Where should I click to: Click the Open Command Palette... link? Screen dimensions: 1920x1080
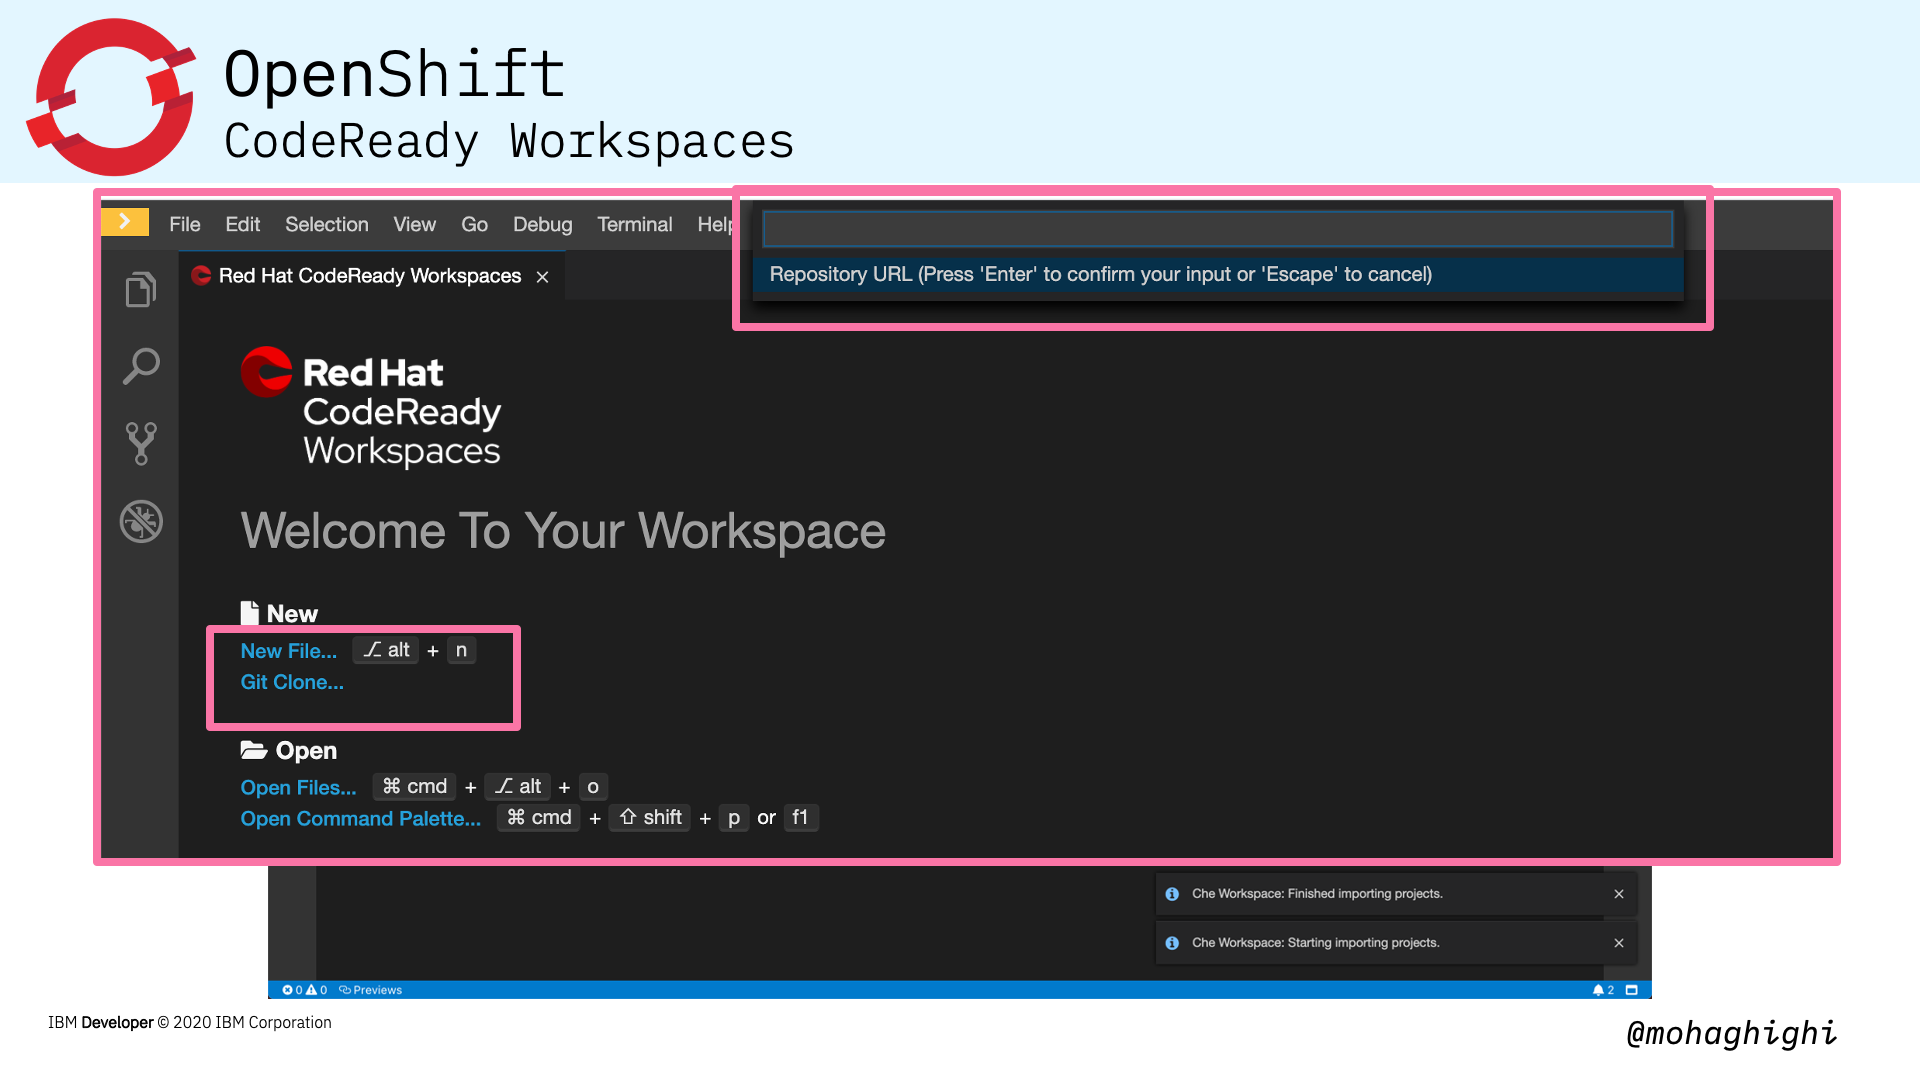(x=361, y=819)
